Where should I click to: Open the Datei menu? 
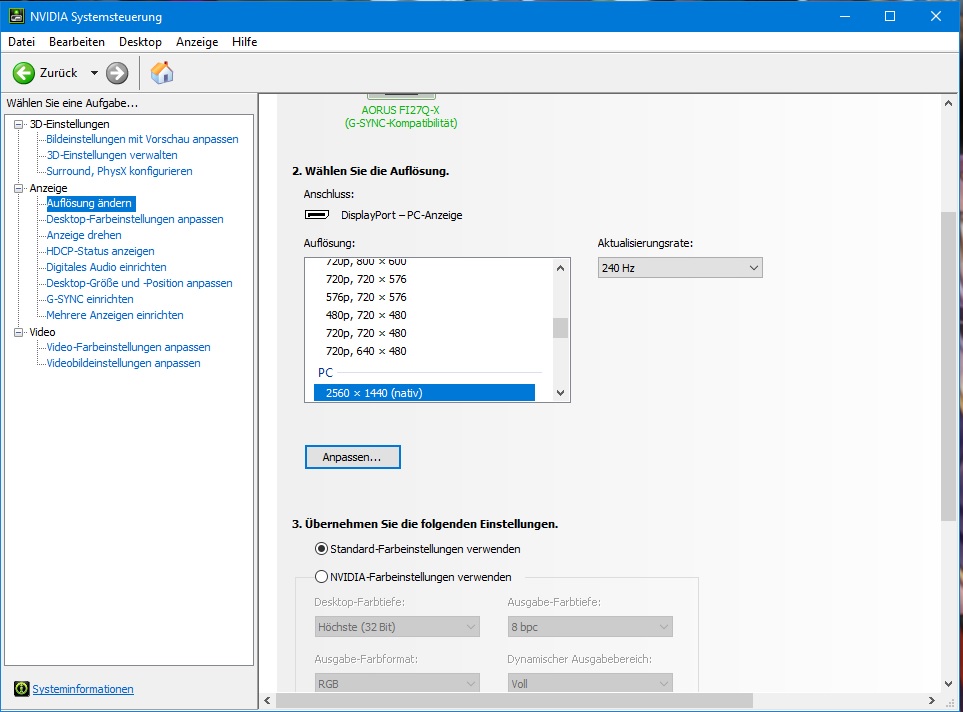click(x=21, y=42)
